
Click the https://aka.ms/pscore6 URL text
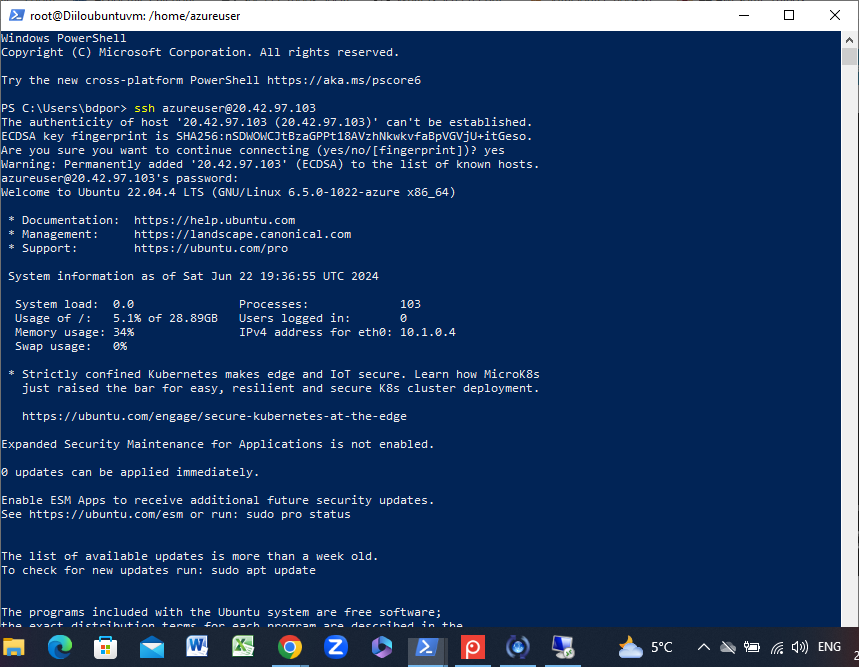point(343,80)
